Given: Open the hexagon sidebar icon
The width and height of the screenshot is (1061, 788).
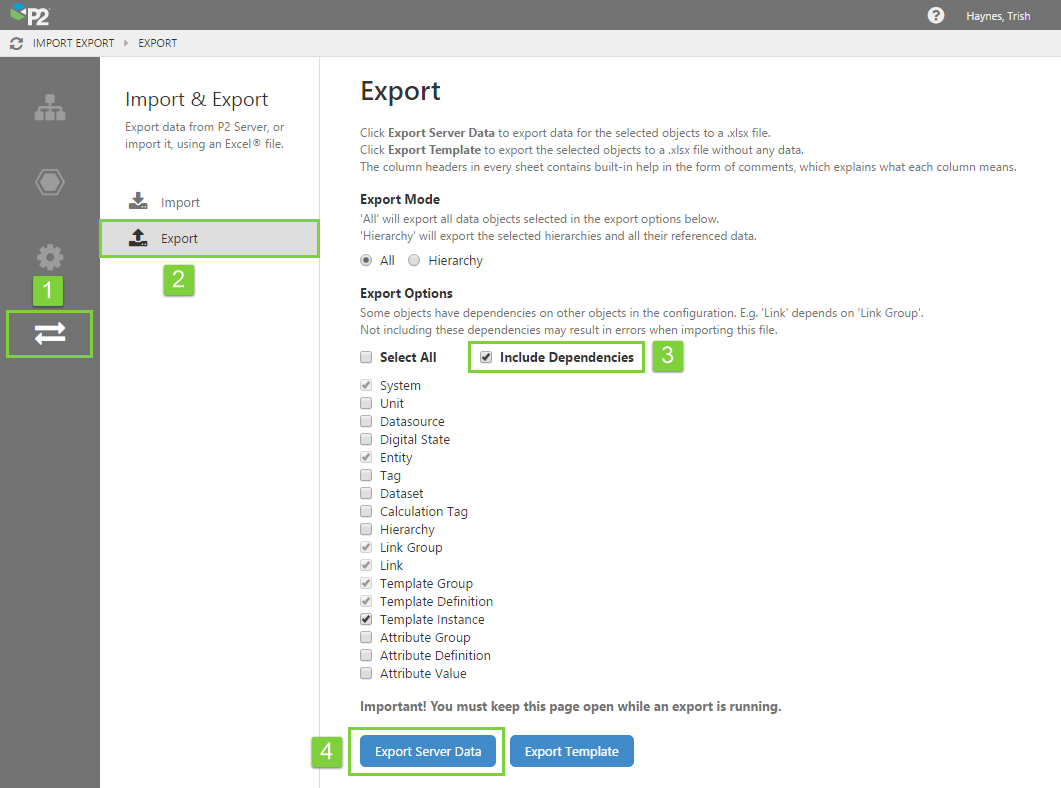Looking at the screenshot, I should 49,182.
